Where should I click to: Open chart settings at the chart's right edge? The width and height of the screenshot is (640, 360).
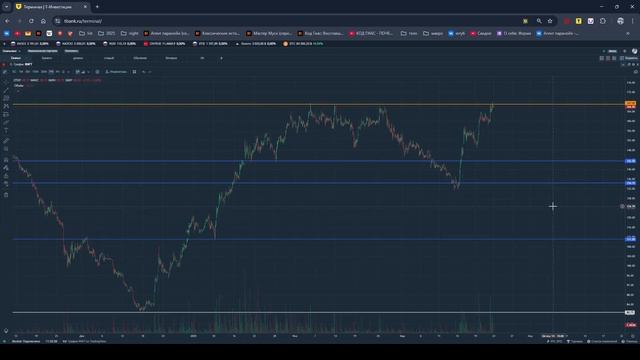coord(636,72)
